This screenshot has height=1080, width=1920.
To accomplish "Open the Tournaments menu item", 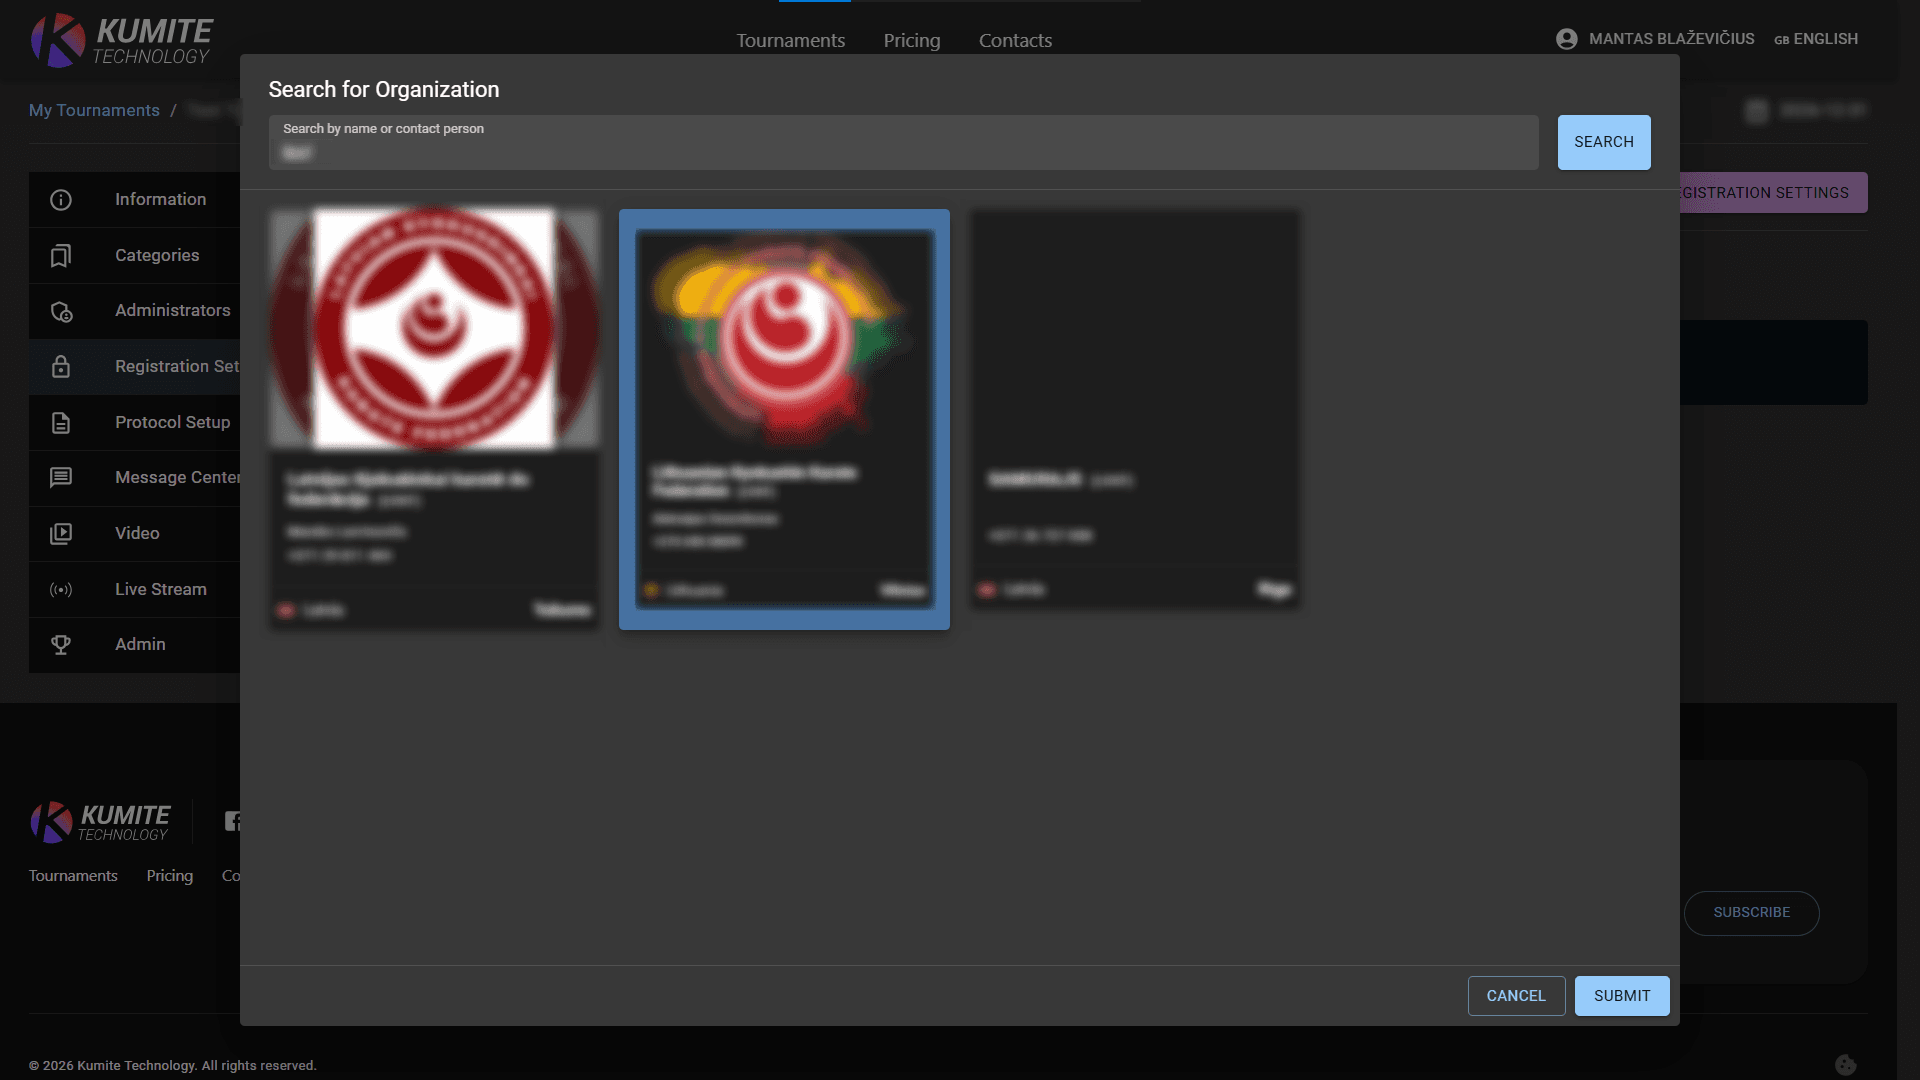I will pyautogui.click(x=790, y=40).
